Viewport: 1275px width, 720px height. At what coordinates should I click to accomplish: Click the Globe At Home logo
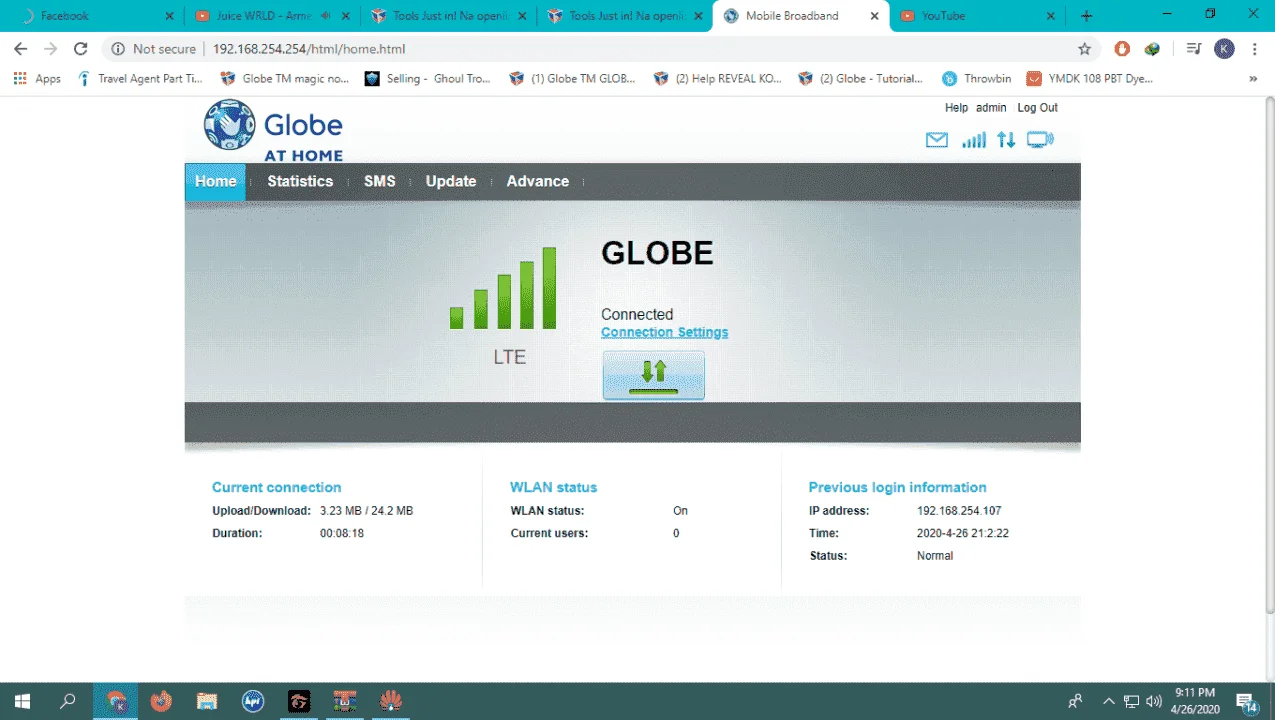pos(274,131)
